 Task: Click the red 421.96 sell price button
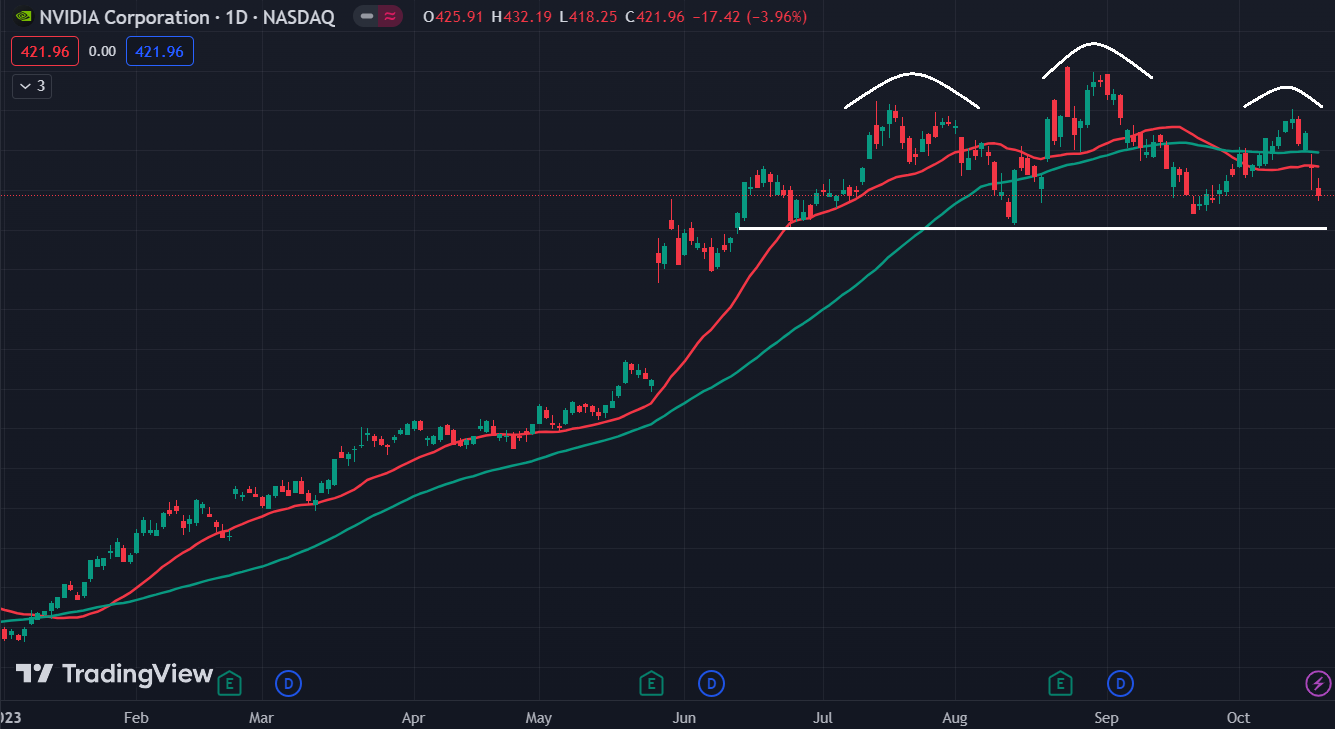point(44,51)
